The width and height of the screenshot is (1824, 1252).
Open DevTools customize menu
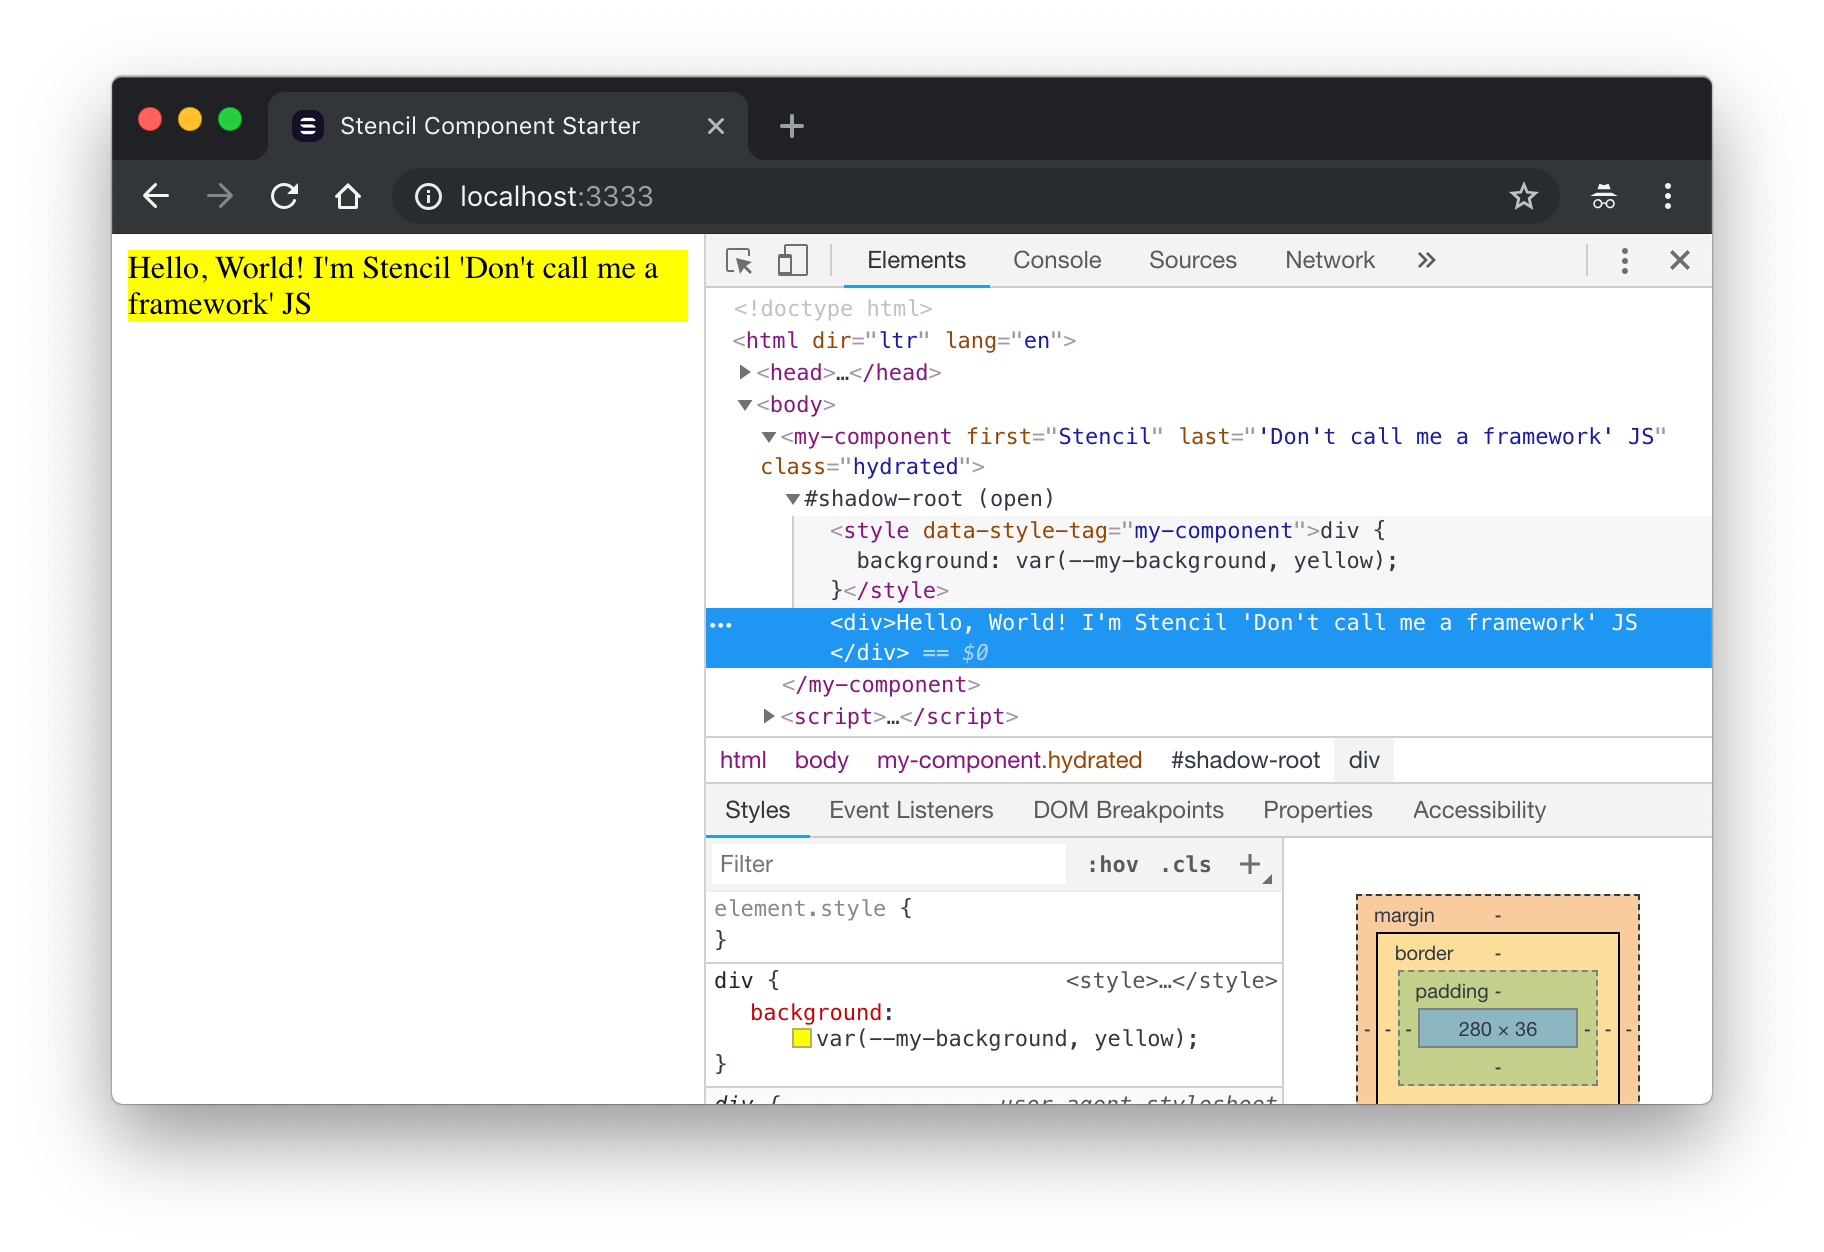coord(1624,260)
